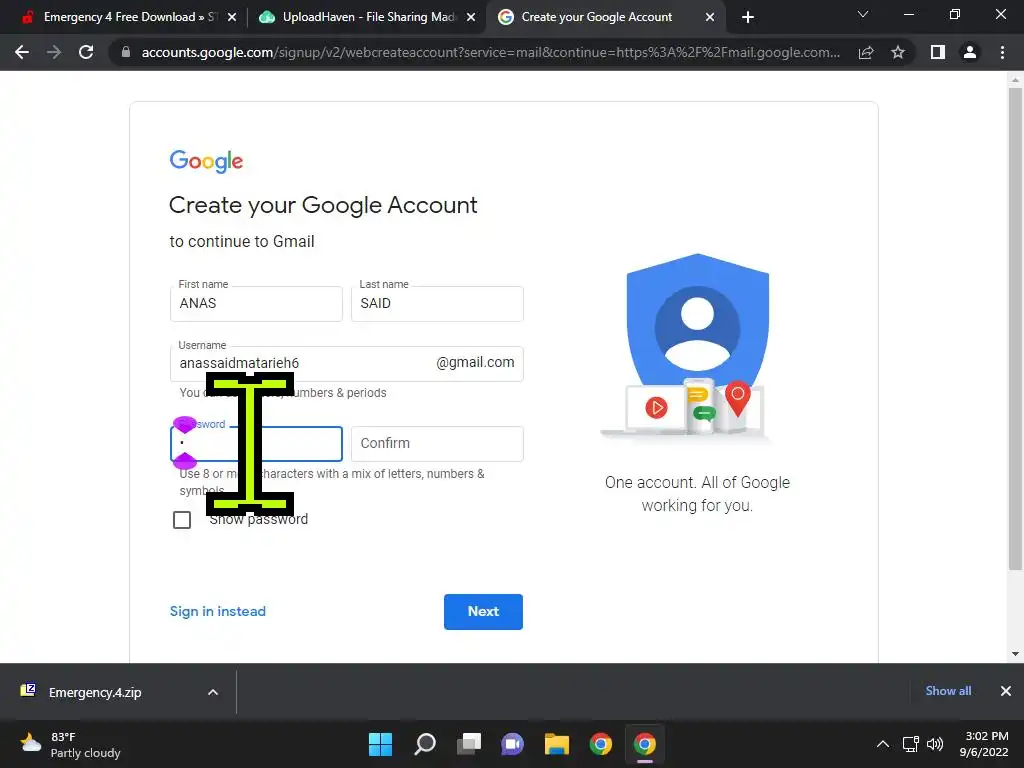The height and width of the screenshot is (768, 1024).
Task: Focus the Confirm password field
Action: [x=437, y=443]
